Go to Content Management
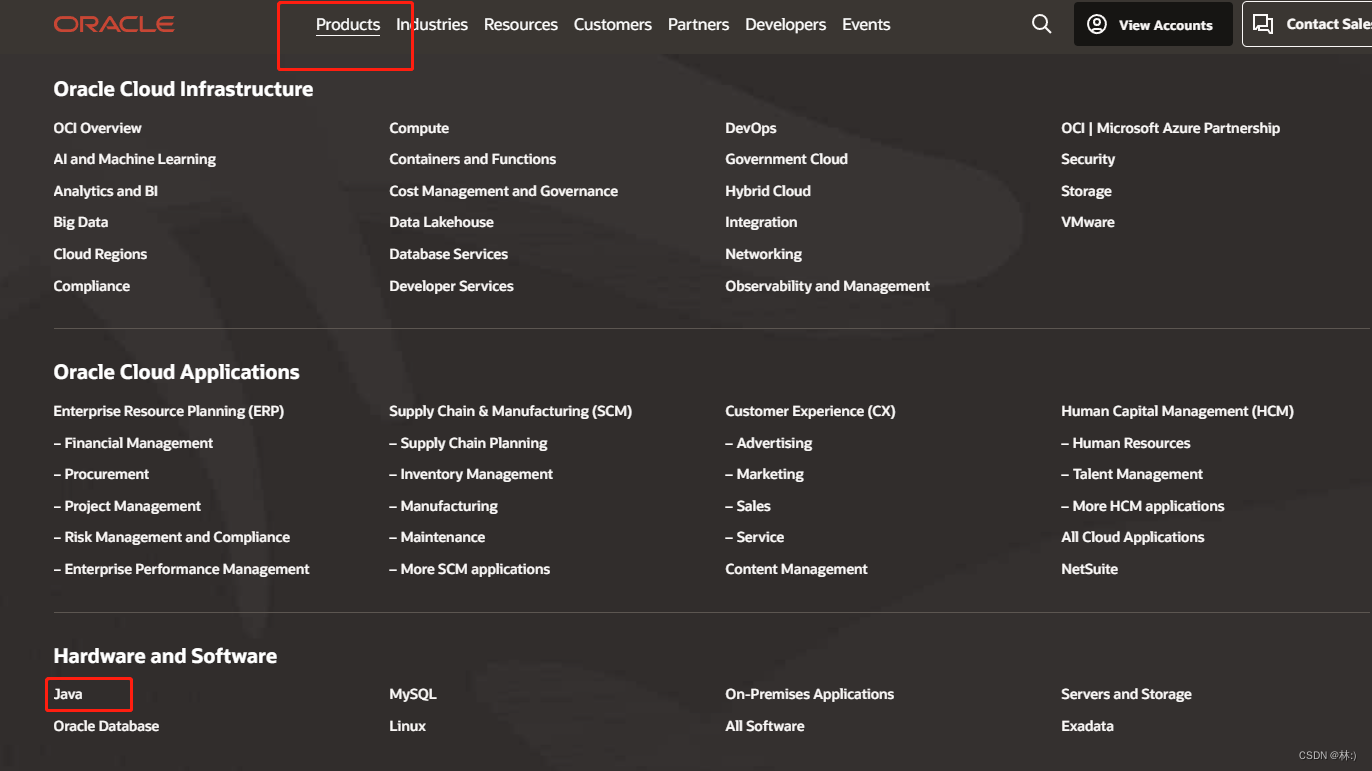This screenshot has width=1372, height=771. 796,569
